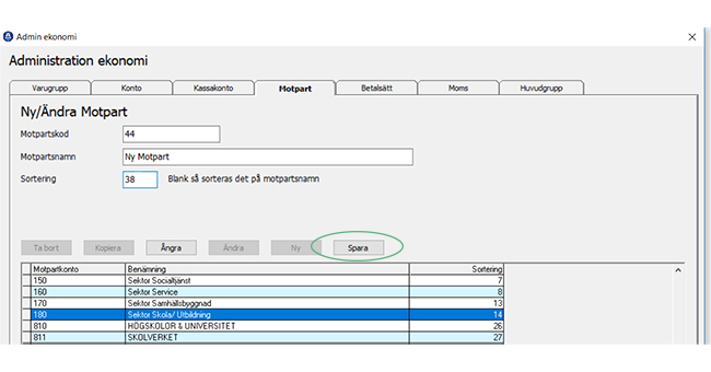Image resolution: width=711 pixels, height=372 pixels.
Task: Click the Ta bort button
Action: [46, 248]
